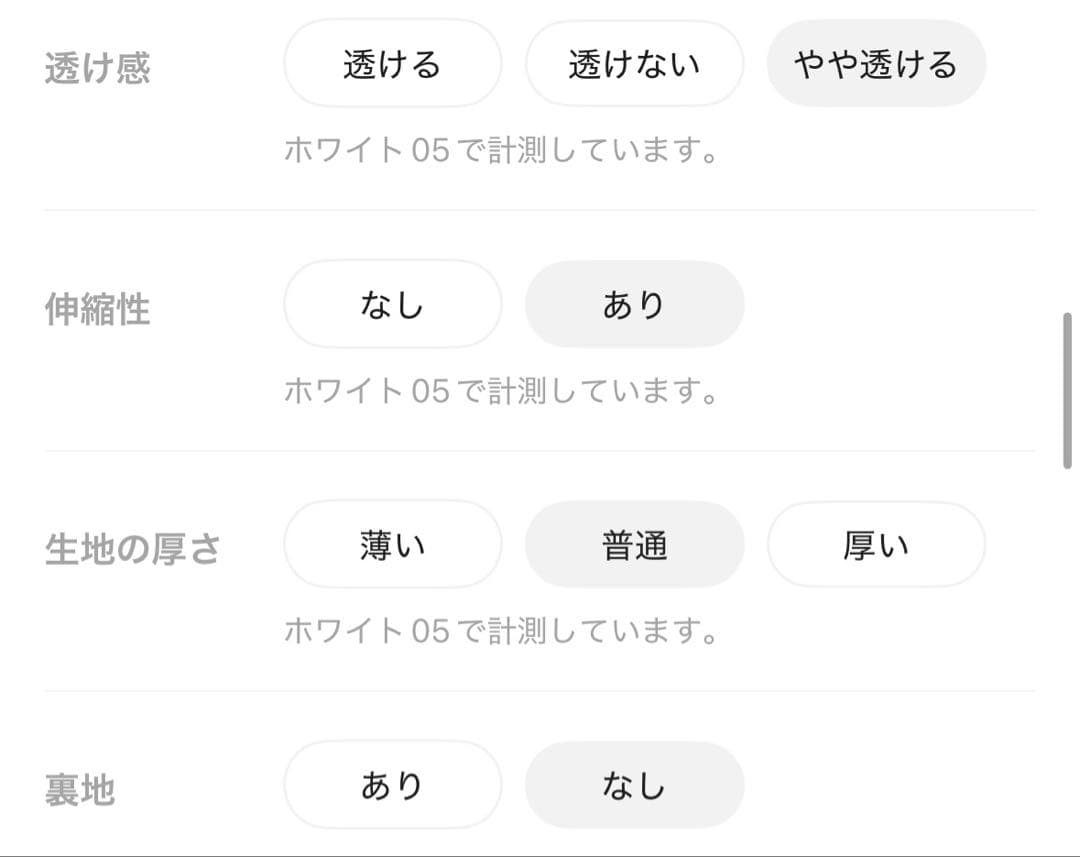
Task: Click the 生地の厚さ row label
Action: tap(132, 549)
